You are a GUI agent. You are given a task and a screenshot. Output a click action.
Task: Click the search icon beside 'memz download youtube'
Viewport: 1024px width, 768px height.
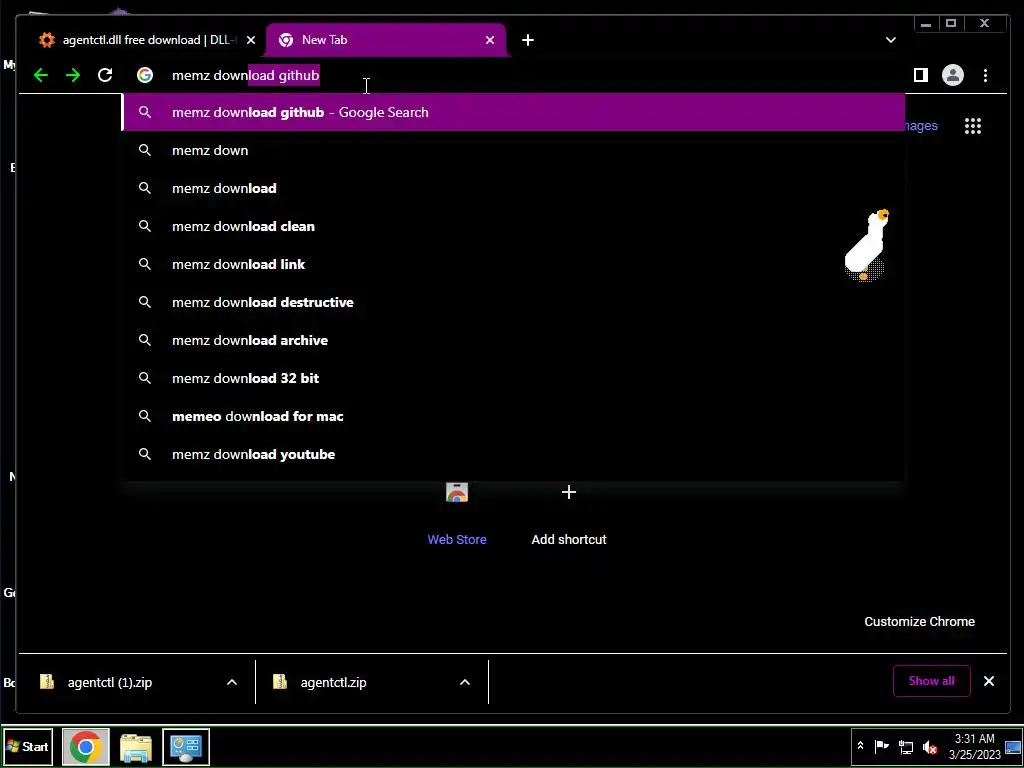145,454
